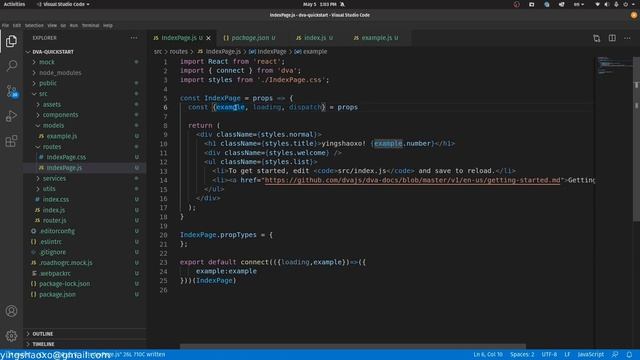Split the editor right icon
640x360 pixels.
pos(612,38)
